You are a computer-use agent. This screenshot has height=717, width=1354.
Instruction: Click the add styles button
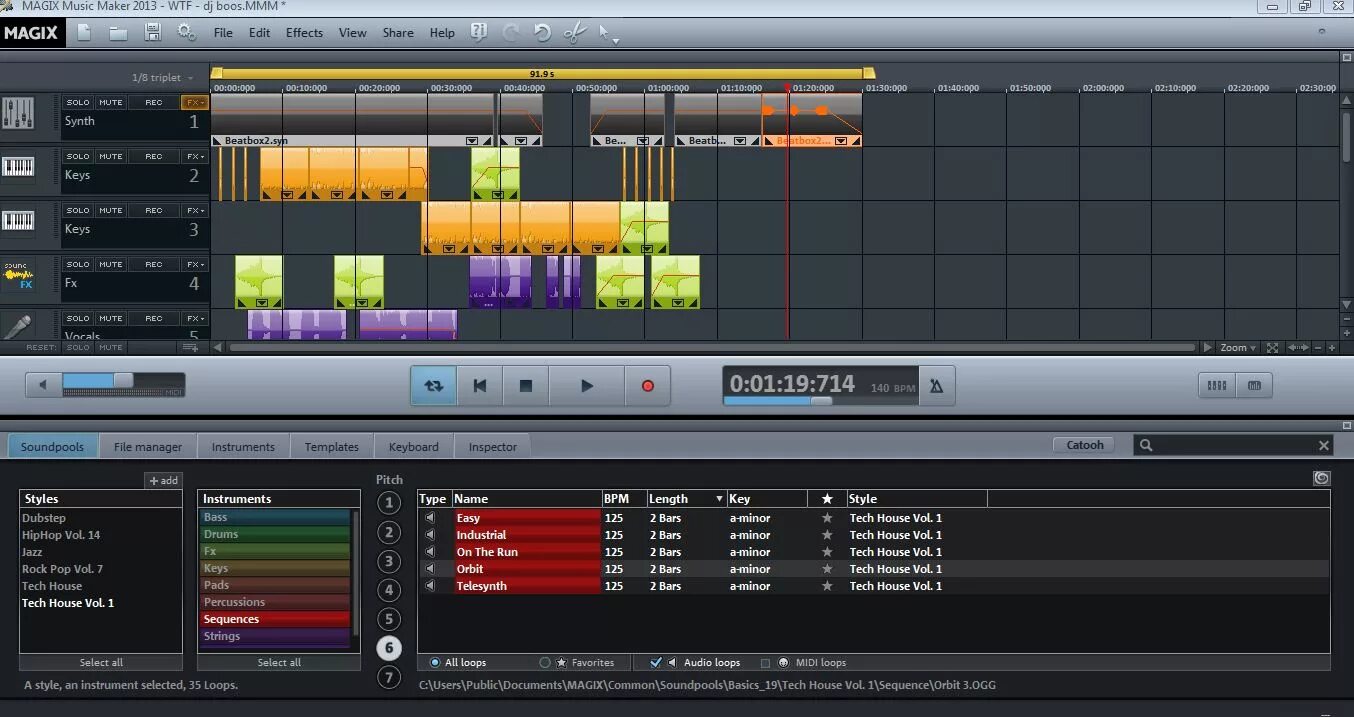point(164,480)
